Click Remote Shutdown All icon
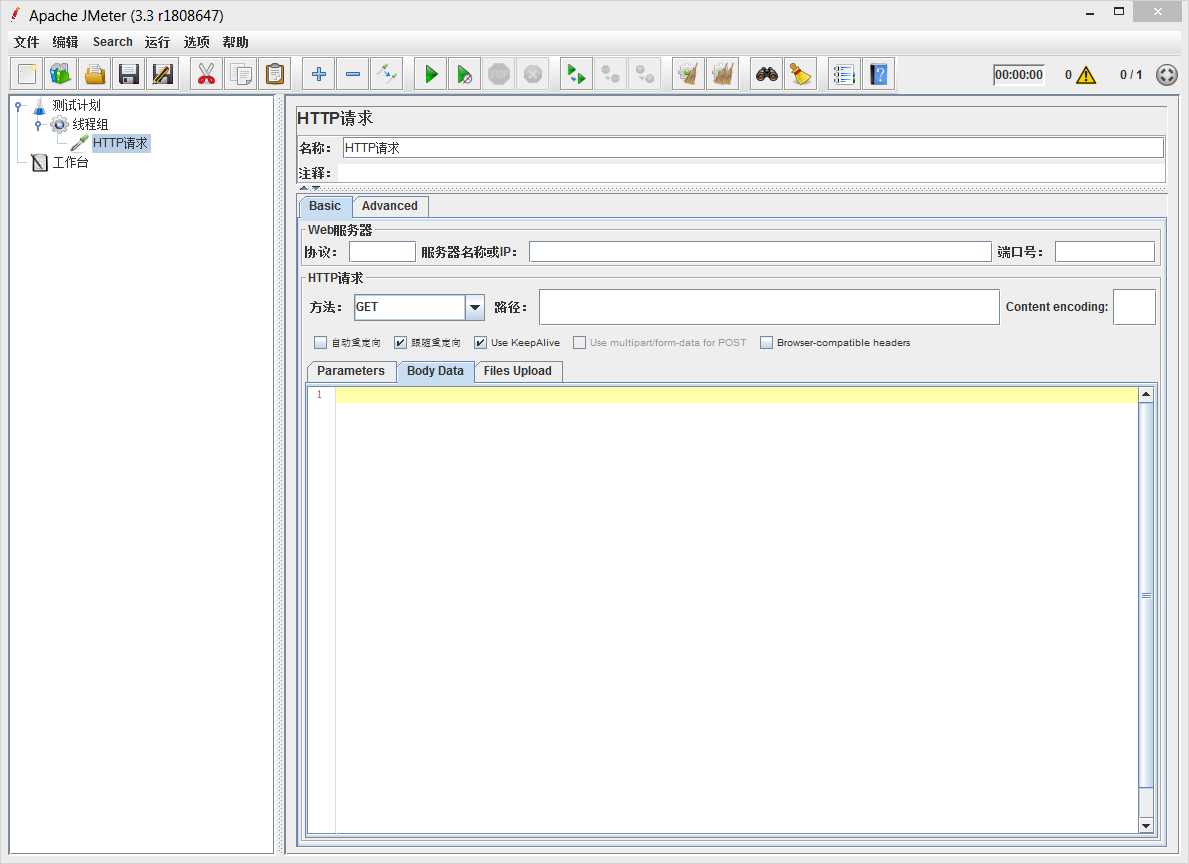The height and width of the screenshot is (864, 1189). (x=645, y=74)
